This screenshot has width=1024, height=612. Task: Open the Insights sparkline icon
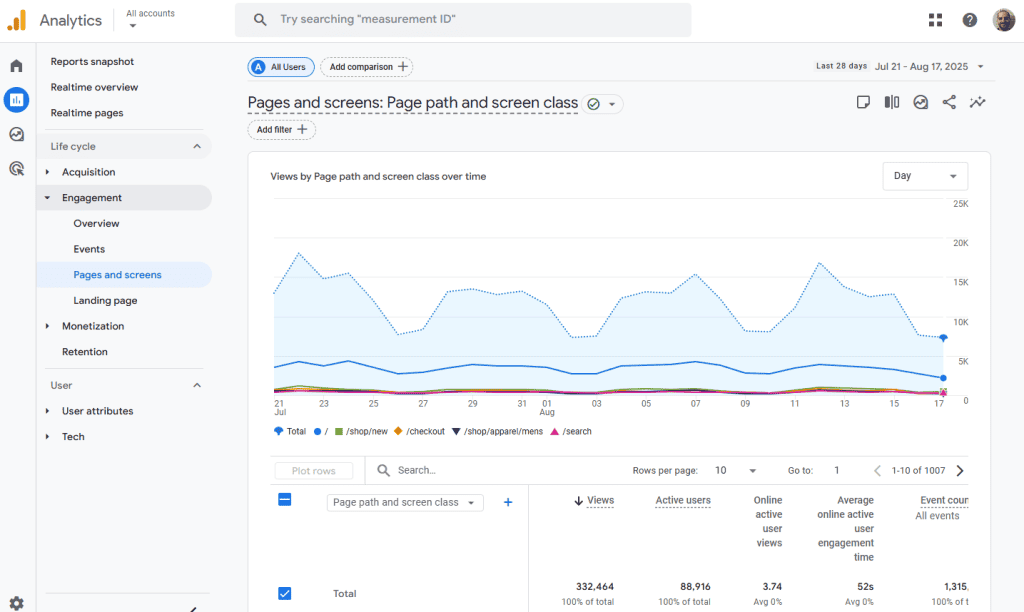click(x=977, y=102)
